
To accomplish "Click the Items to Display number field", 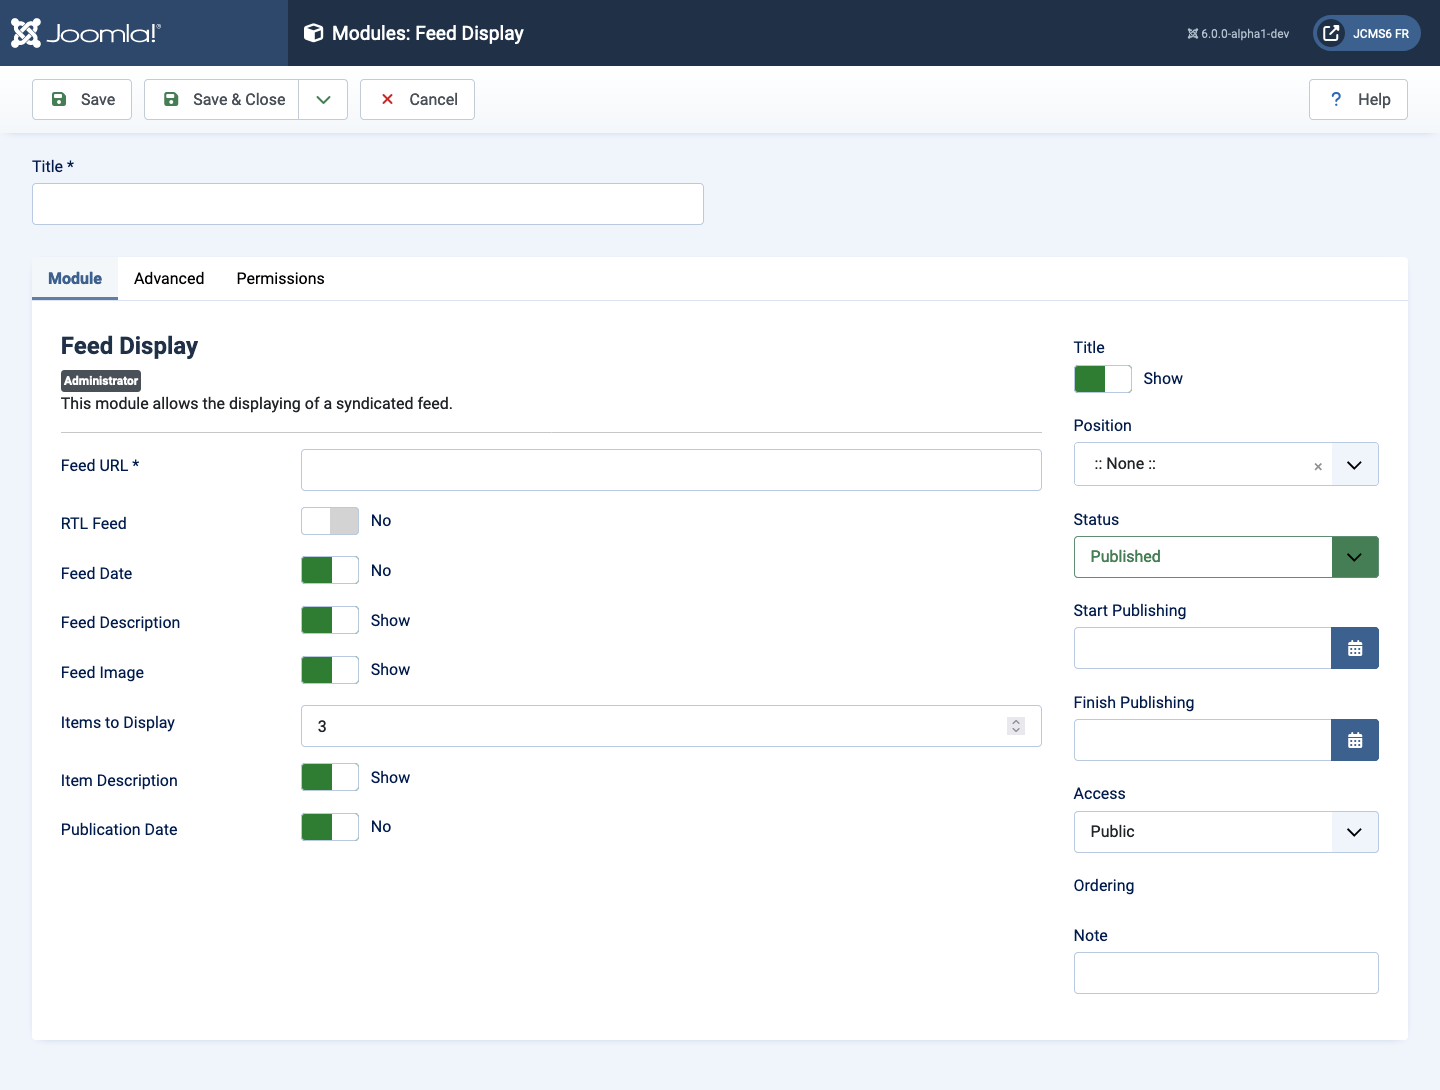I will click(671, 726).
